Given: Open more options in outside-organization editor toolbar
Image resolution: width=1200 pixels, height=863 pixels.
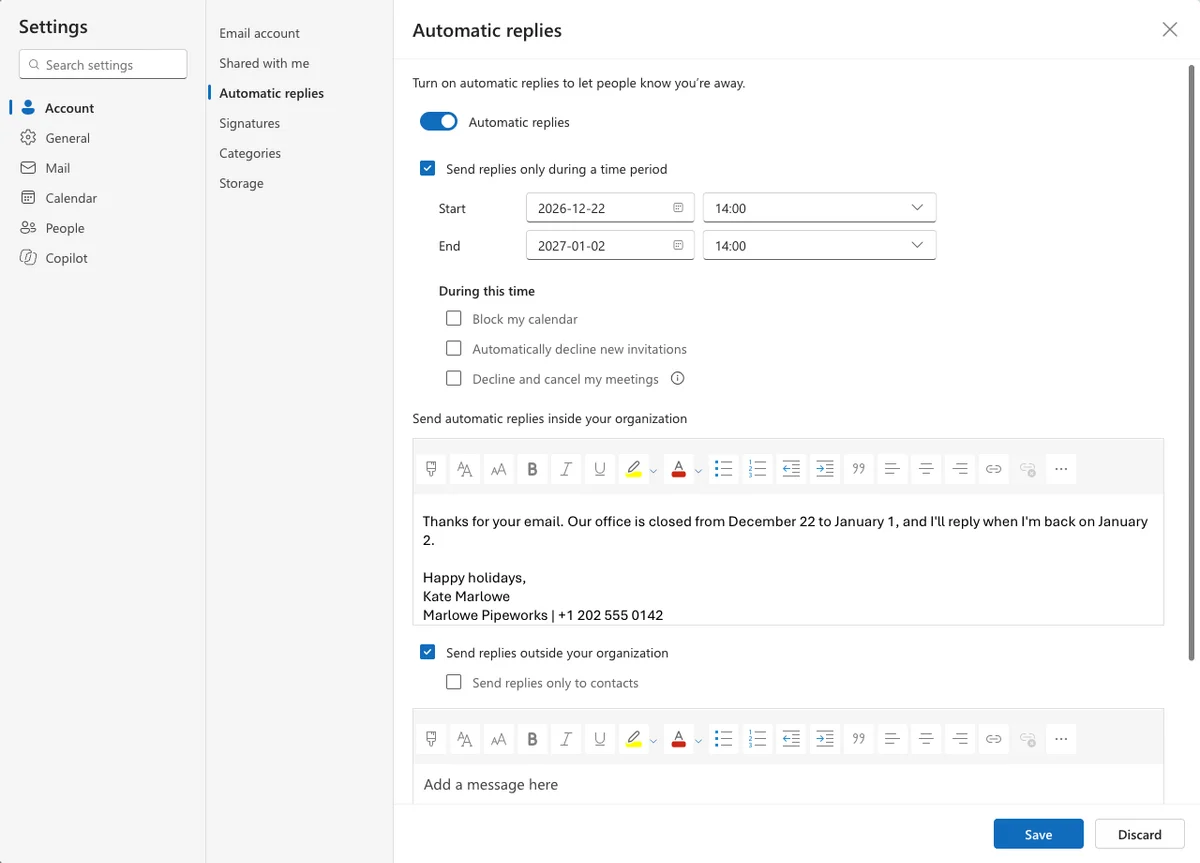Looking at the screenshot, I should [x=1061, y=739].
